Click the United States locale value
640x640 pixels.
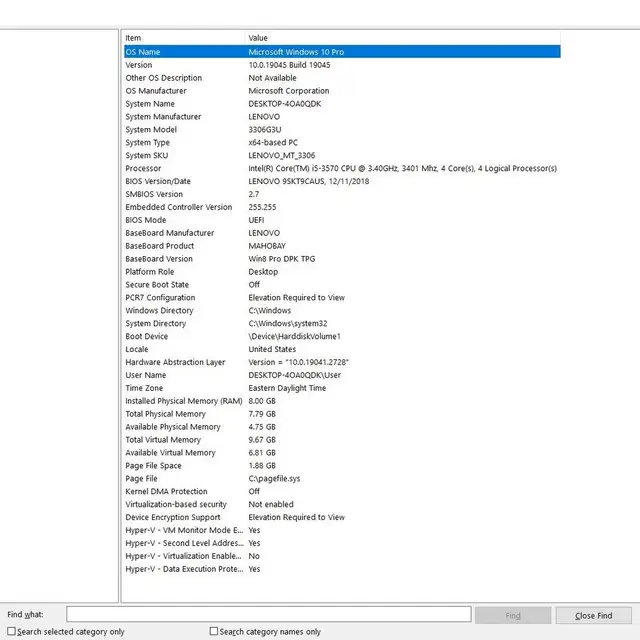tap(272, 349)
